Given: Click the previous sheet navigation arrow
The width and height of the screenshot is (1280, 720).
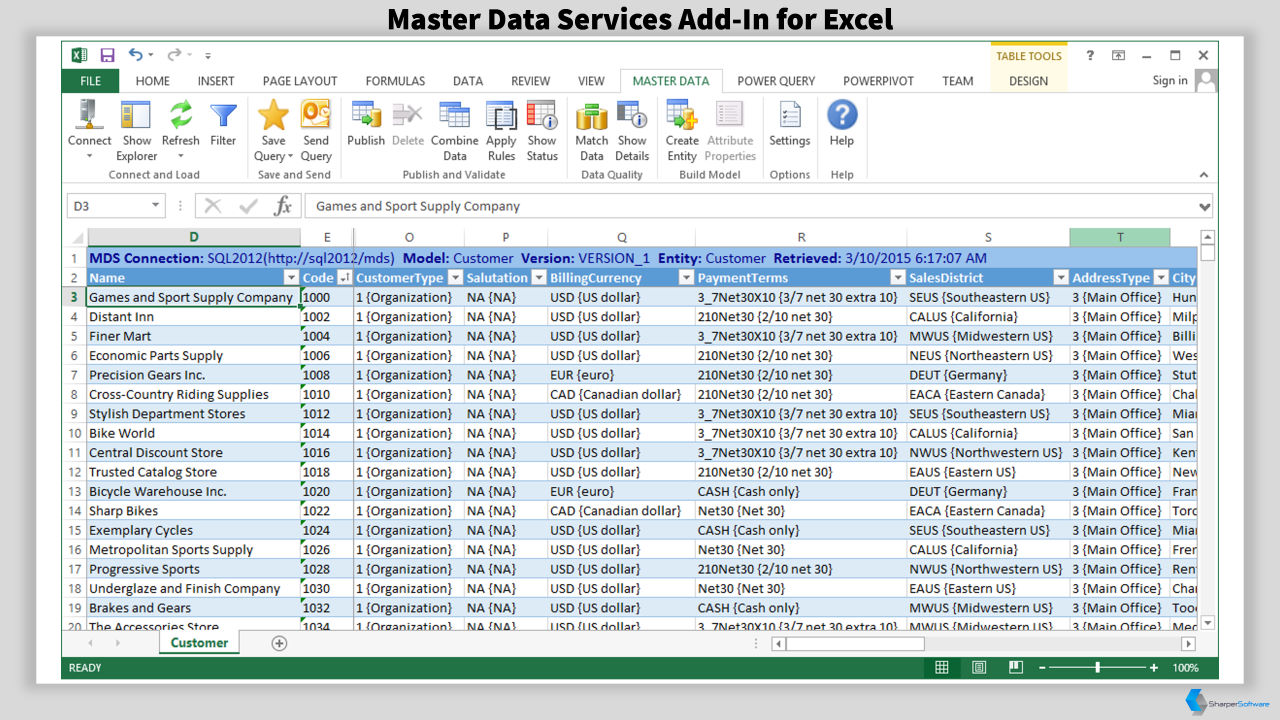Looking at the screenshot, I should [91, 643].
